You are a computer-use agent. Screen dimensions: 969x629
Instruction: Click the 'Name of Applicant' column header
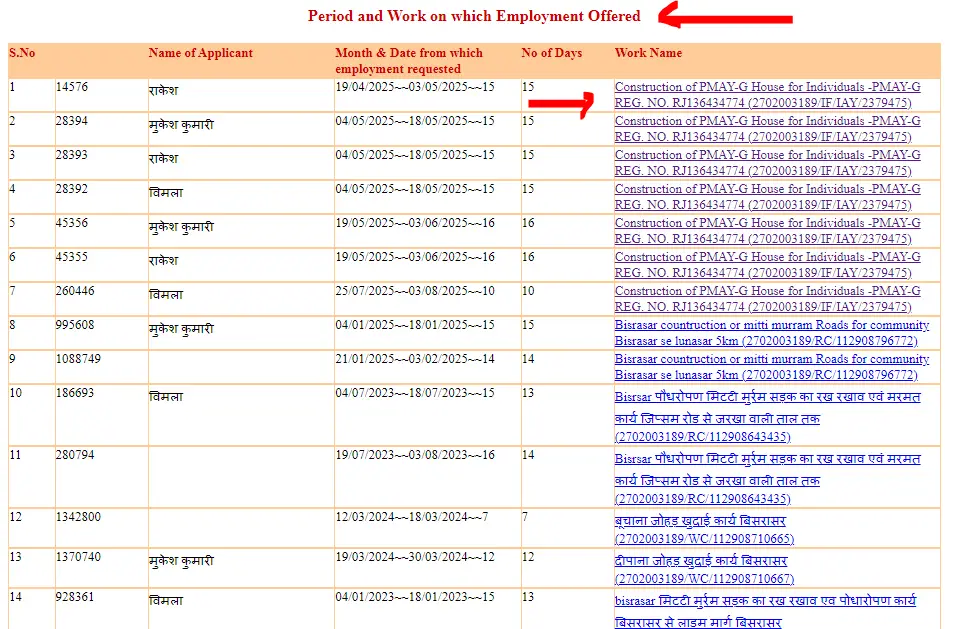(x=200, y=53)
